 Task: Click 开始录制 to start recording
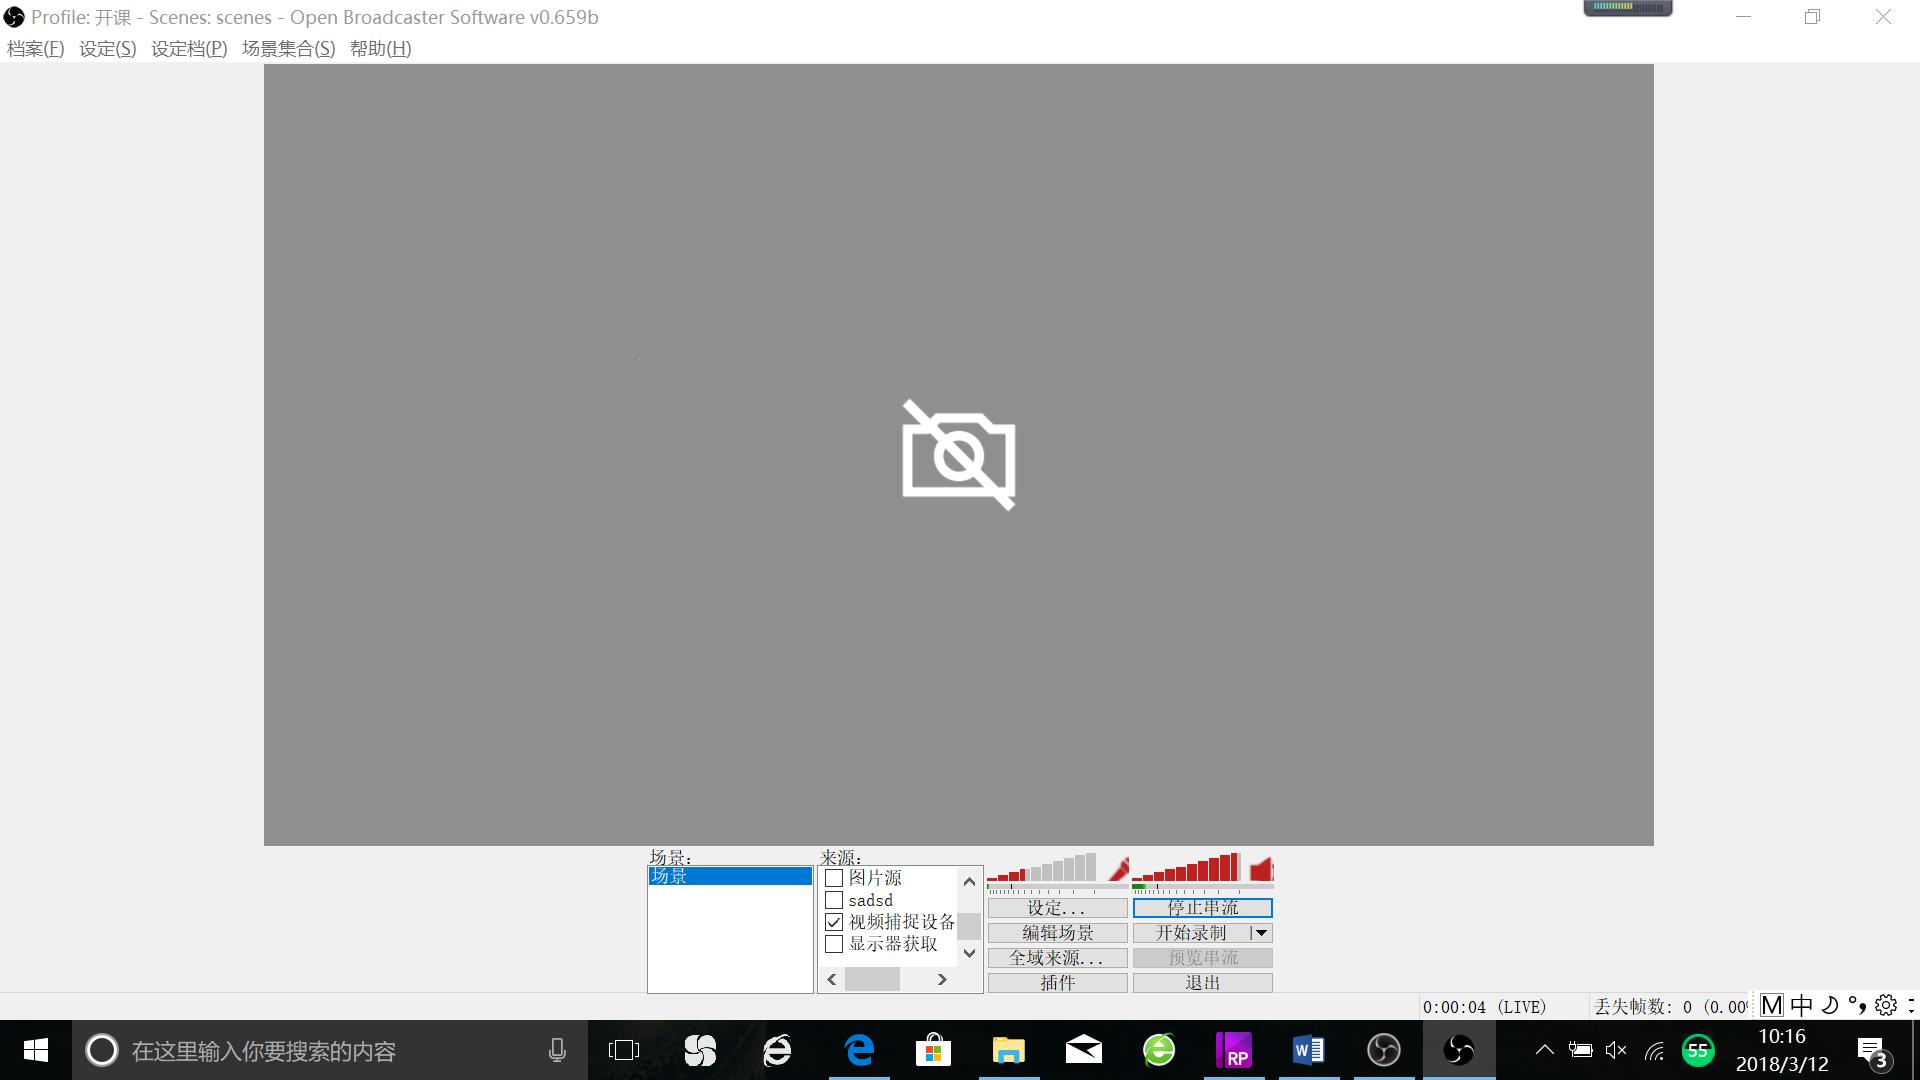click(x=1191, y=933)
